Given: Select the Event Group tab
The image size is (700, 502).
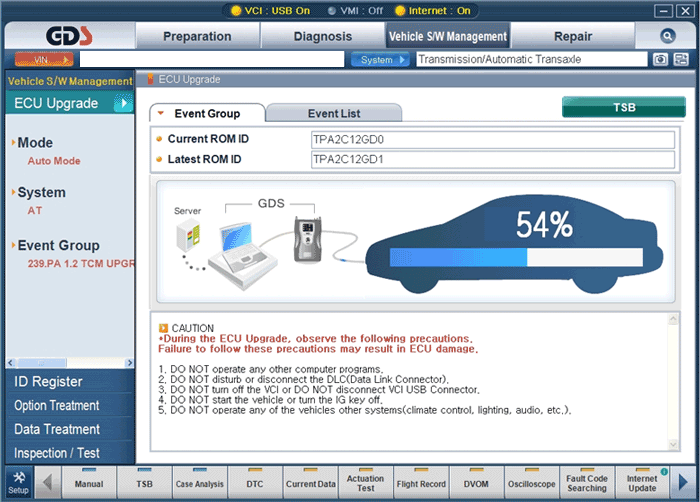Looking at the screenshot, I should pos(207,113).
